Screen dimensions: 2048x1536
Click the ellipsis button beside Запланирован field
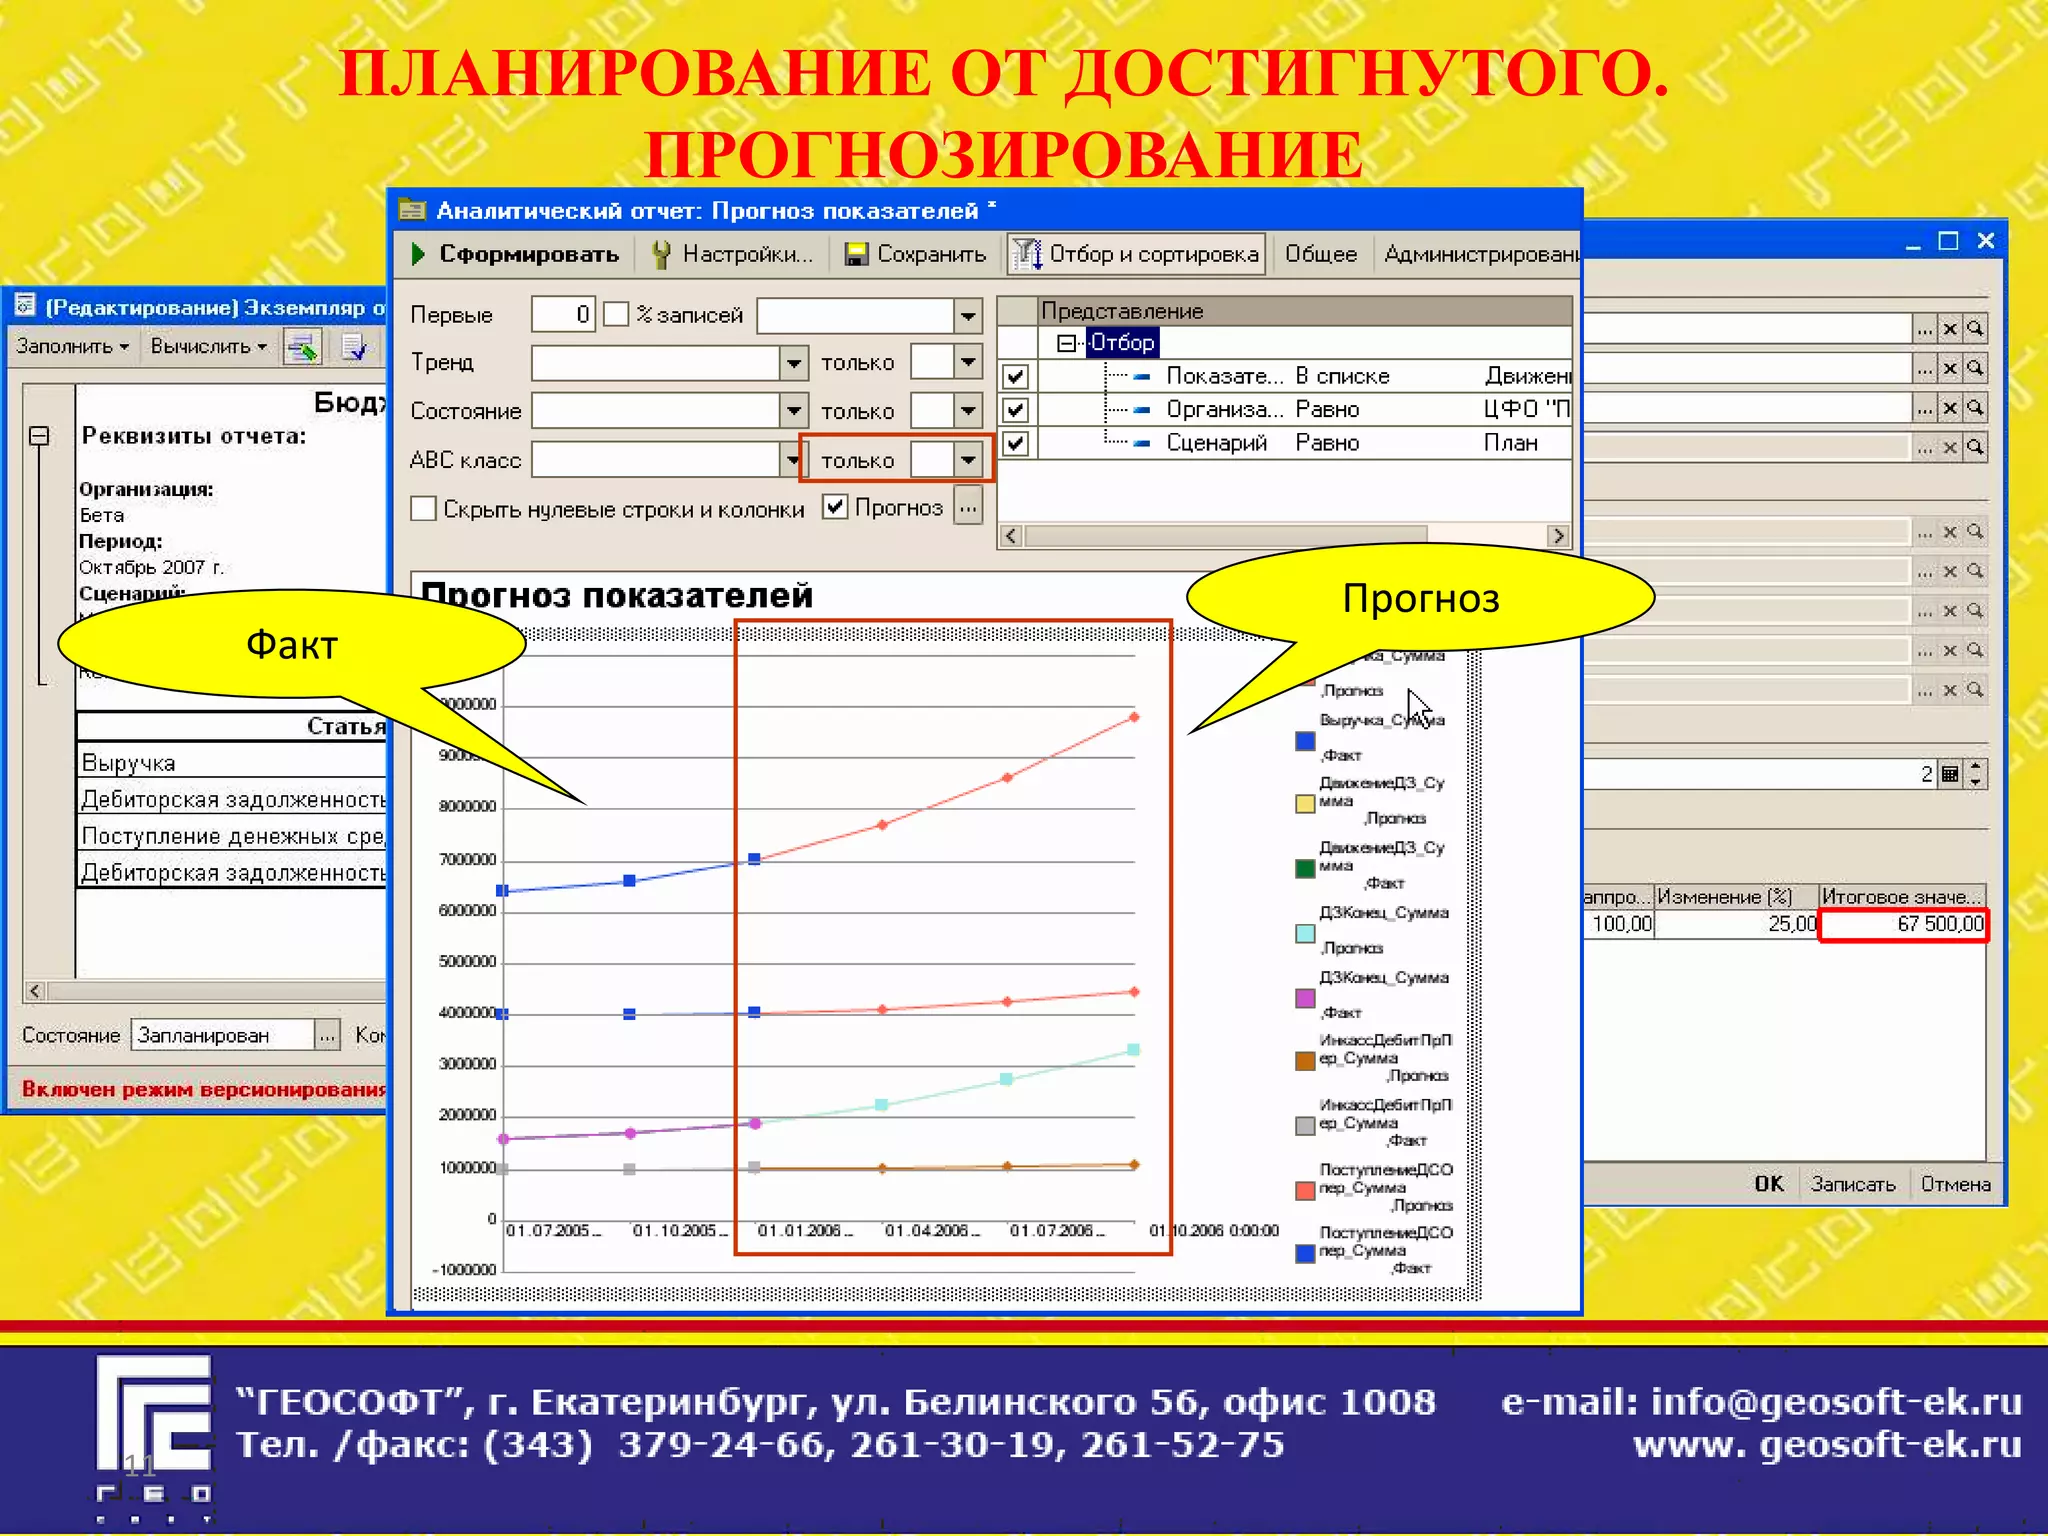(x=327, y=1035)
